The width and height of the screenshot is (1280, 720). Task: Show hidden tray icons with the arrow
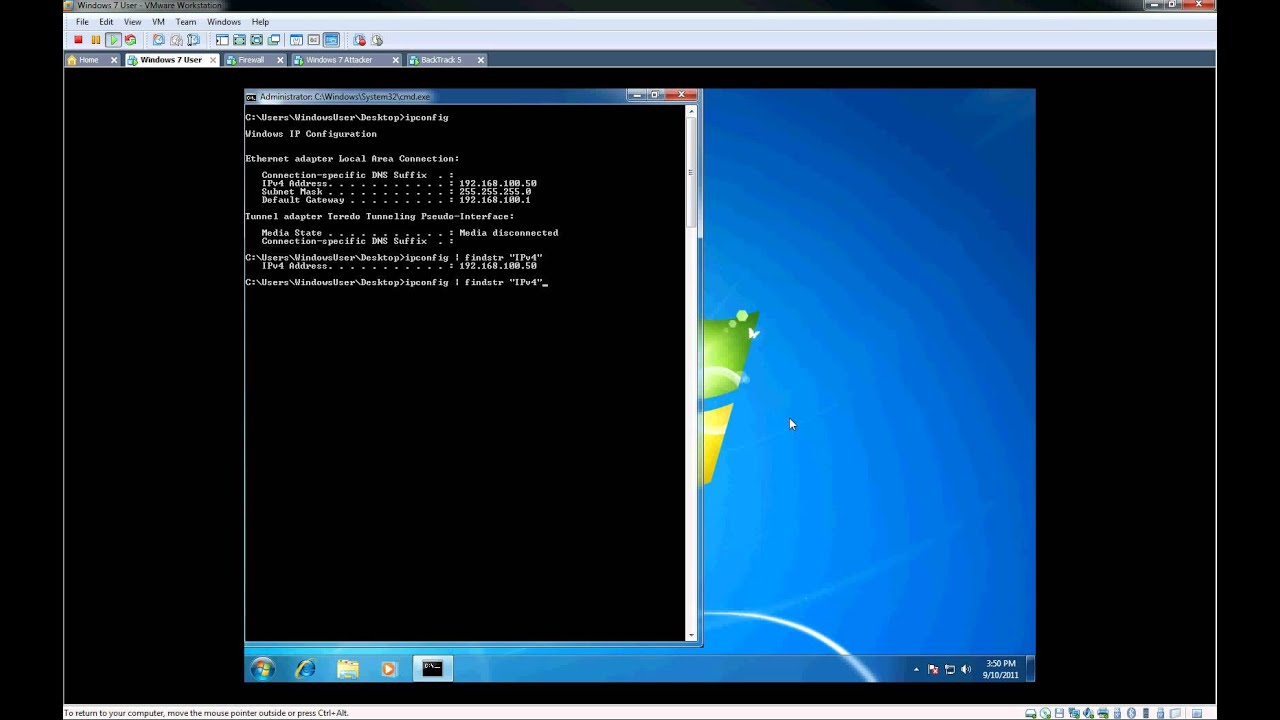[916, 670]
